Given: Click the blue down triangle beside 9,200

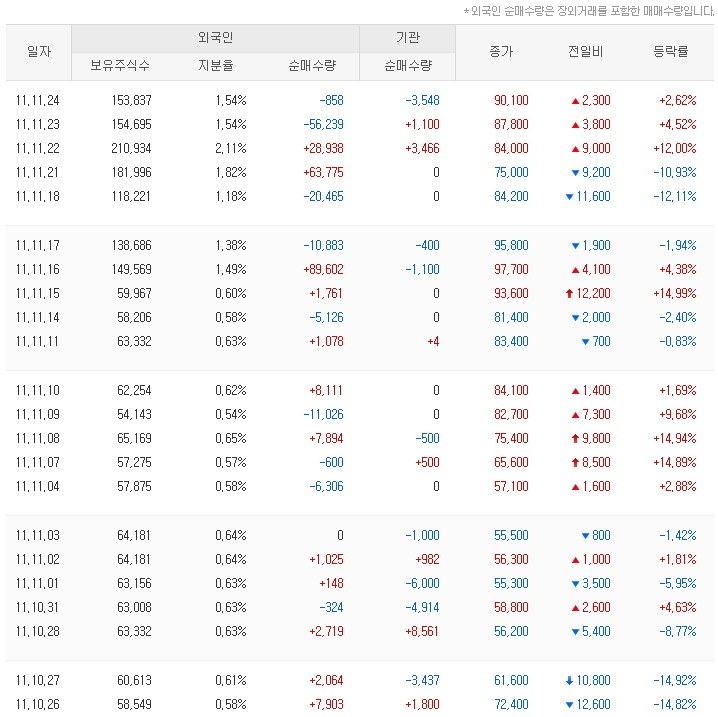Looking at the screenshot, I should coord(575,173).
